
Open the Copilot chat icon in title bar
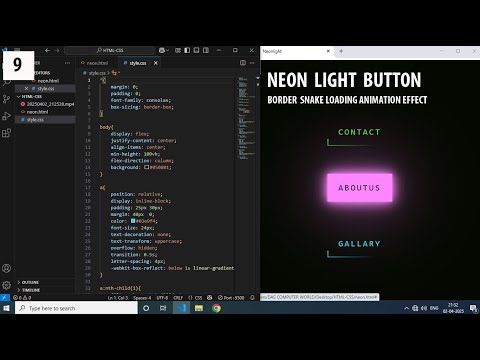162,50
